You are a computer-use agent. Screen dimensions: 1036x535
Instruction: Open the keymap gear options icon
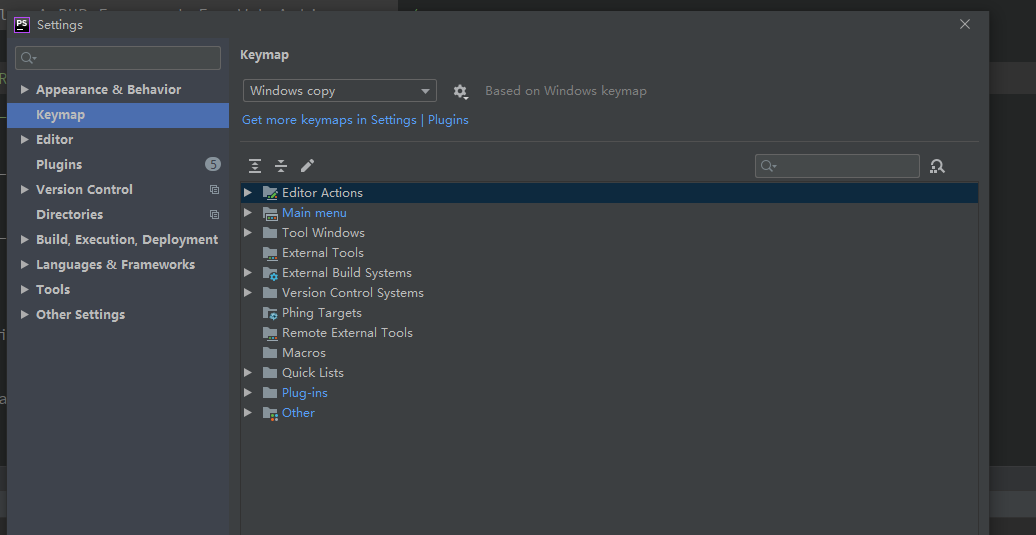pos(460,91)
